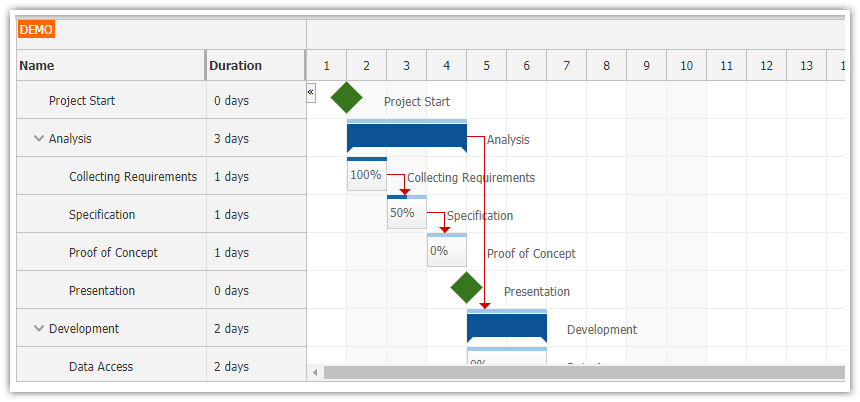Click the Collecting Requirements 100% task bar
The width and height of the screenshot is (860, 402).
click(x=367, y=176)
